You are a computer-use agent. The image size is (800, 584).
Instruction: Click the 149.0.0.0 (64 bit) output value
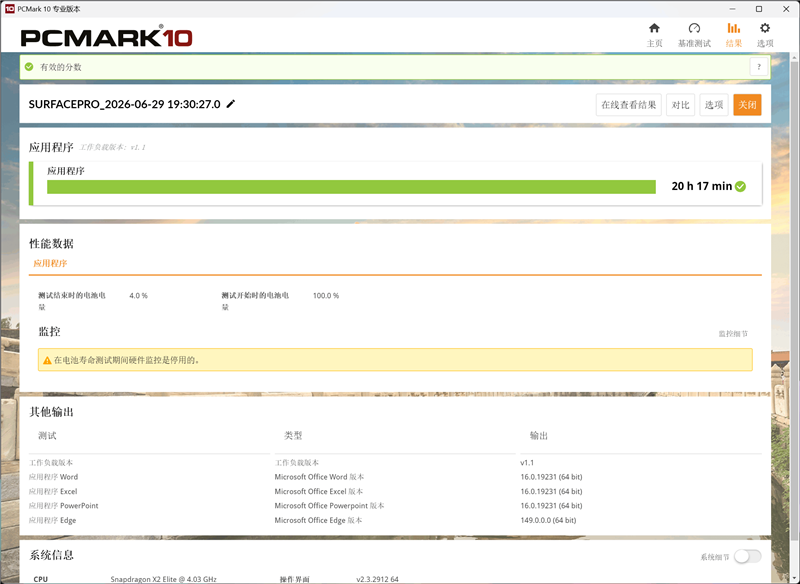pyautogui.click(x=548, y=520)
